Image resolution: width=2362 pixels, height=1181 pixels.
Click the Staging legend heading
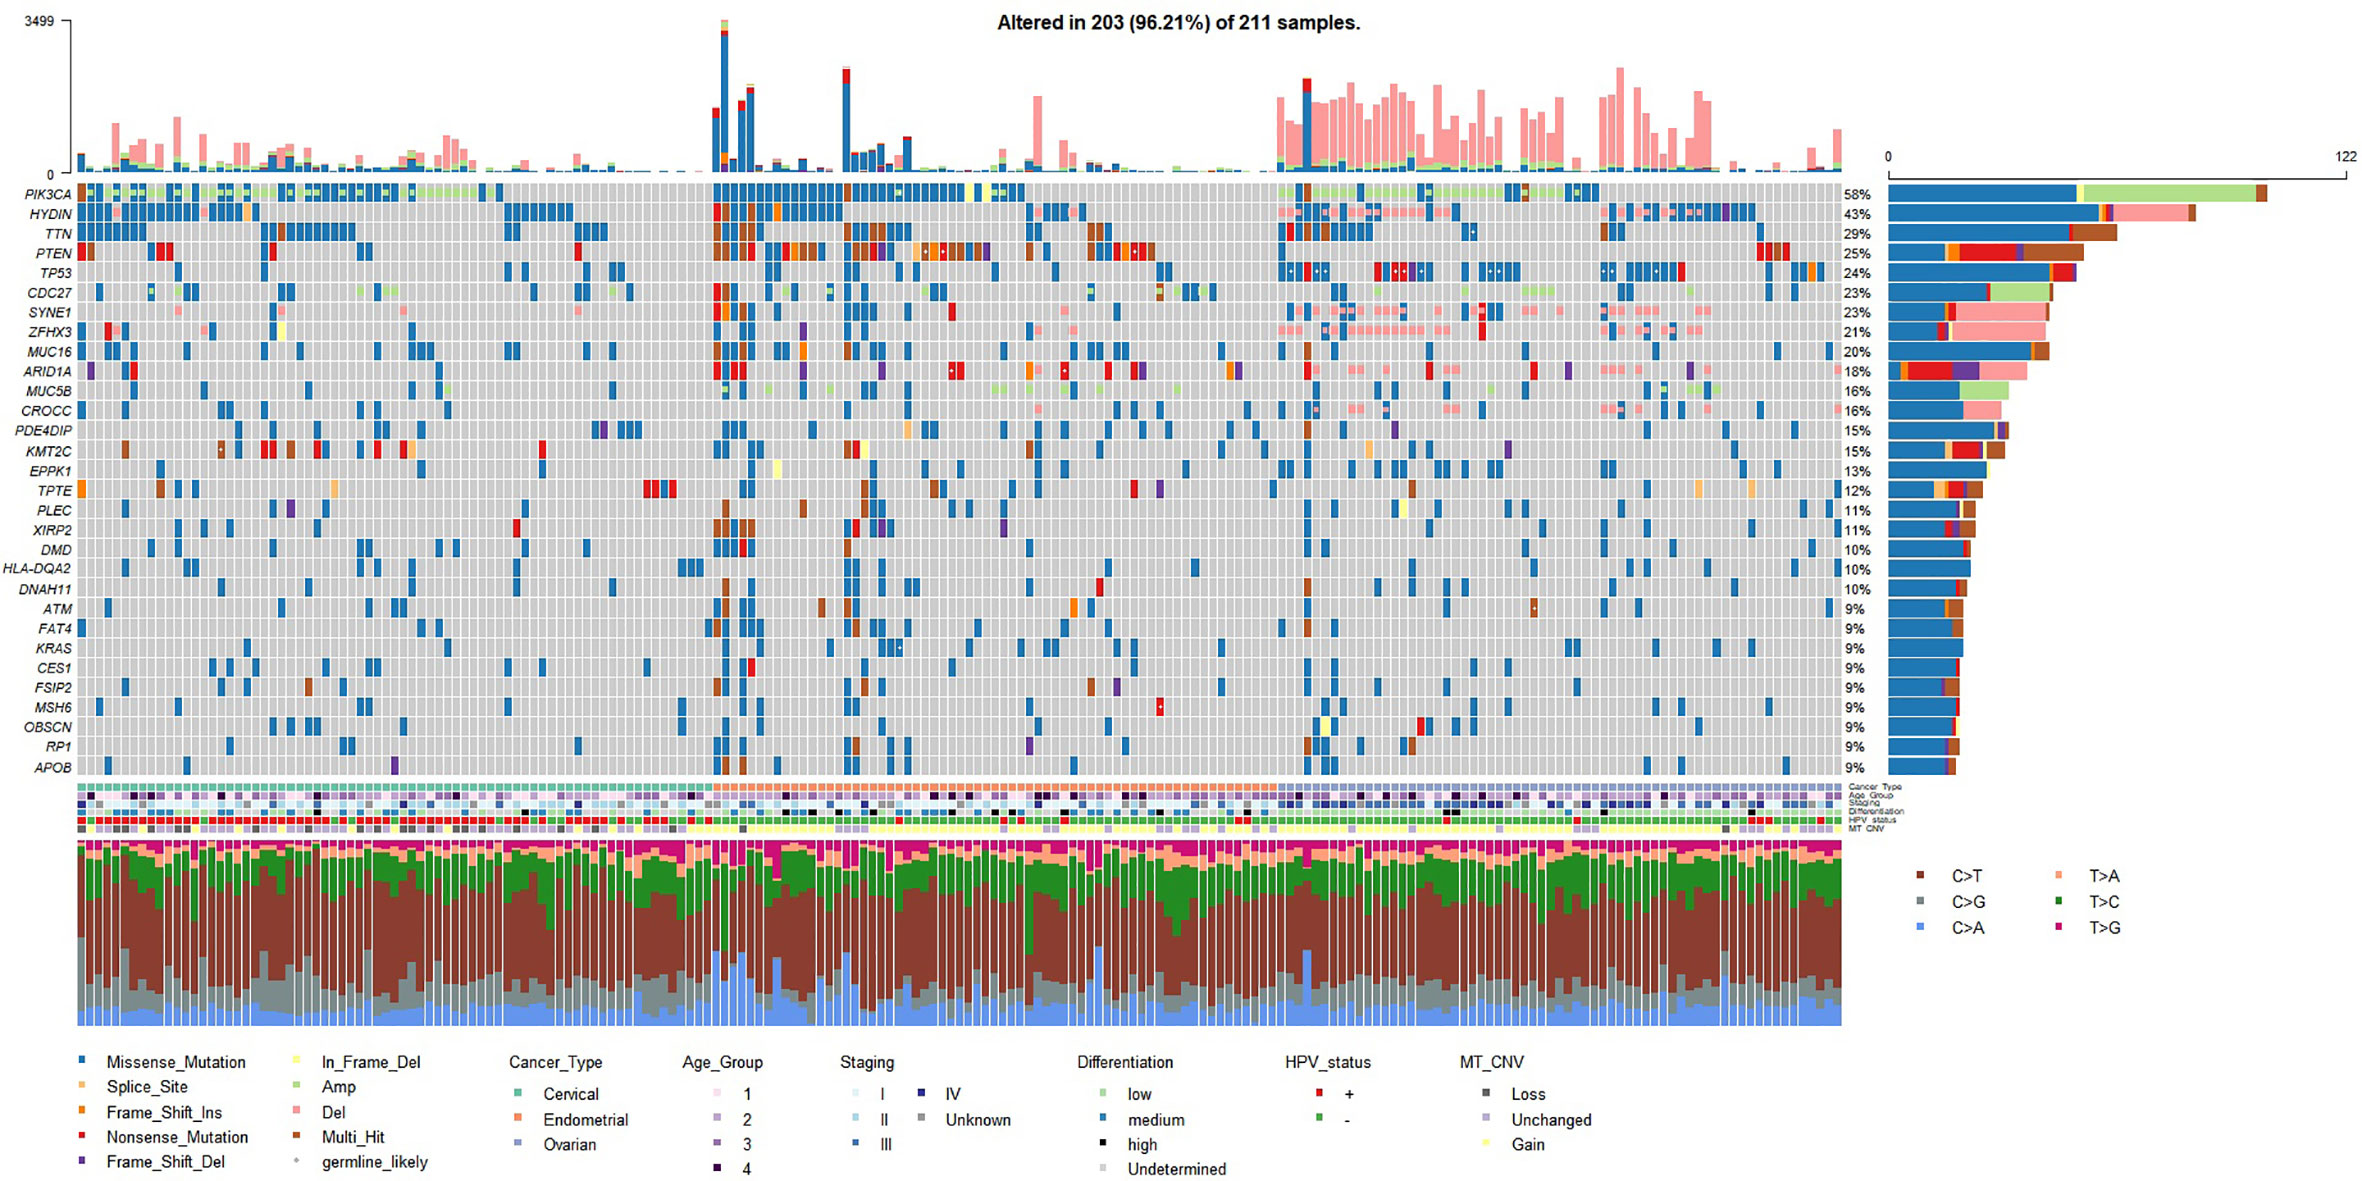pos(867,1062)
